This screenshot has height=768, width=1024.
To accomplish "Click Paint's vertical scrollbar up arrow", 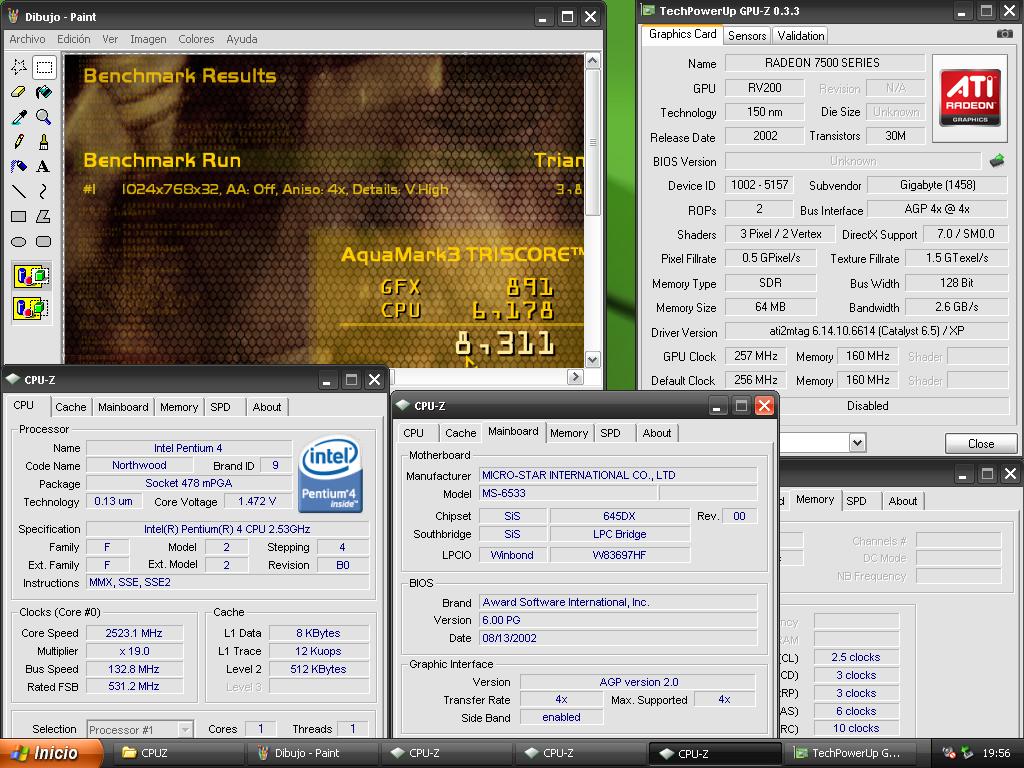I will pyautogui.click(x=592, y=61).
